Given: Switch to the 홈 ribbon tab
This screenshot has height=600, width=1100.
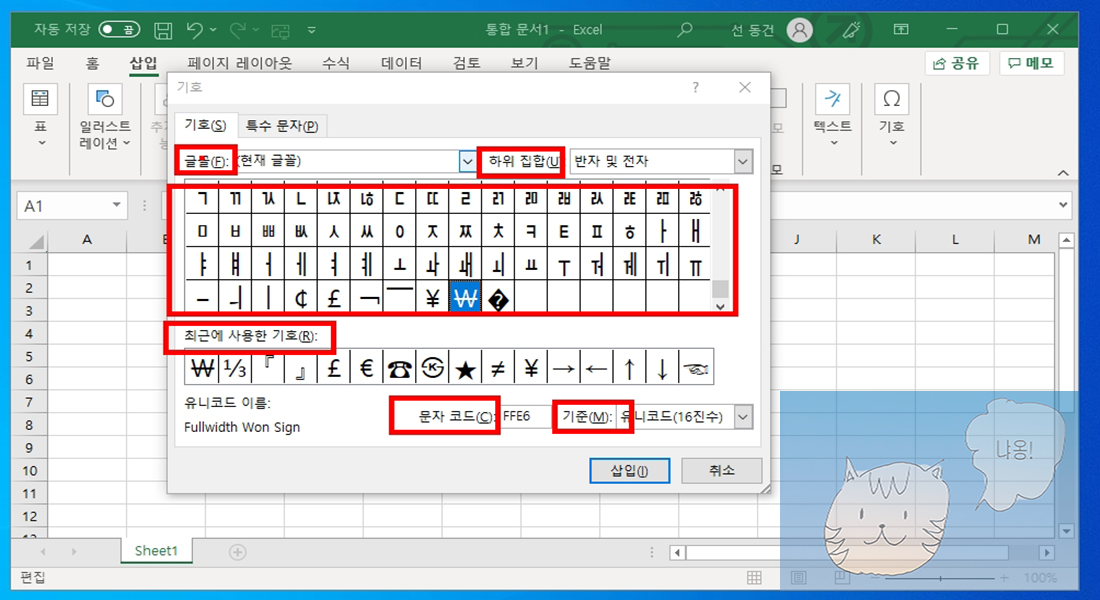Looking at the screenshot, I should click(93, 63).
